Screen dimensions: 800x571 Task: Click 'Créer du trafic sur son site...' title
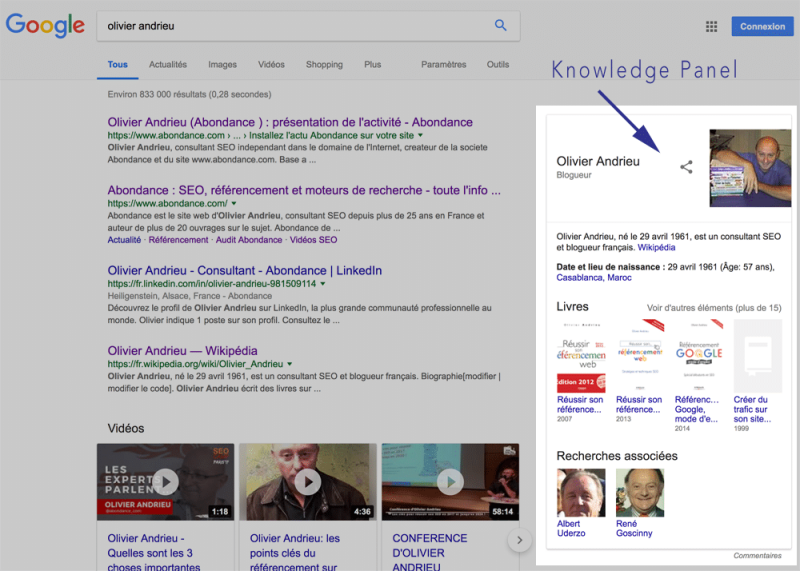click(752, 409)
